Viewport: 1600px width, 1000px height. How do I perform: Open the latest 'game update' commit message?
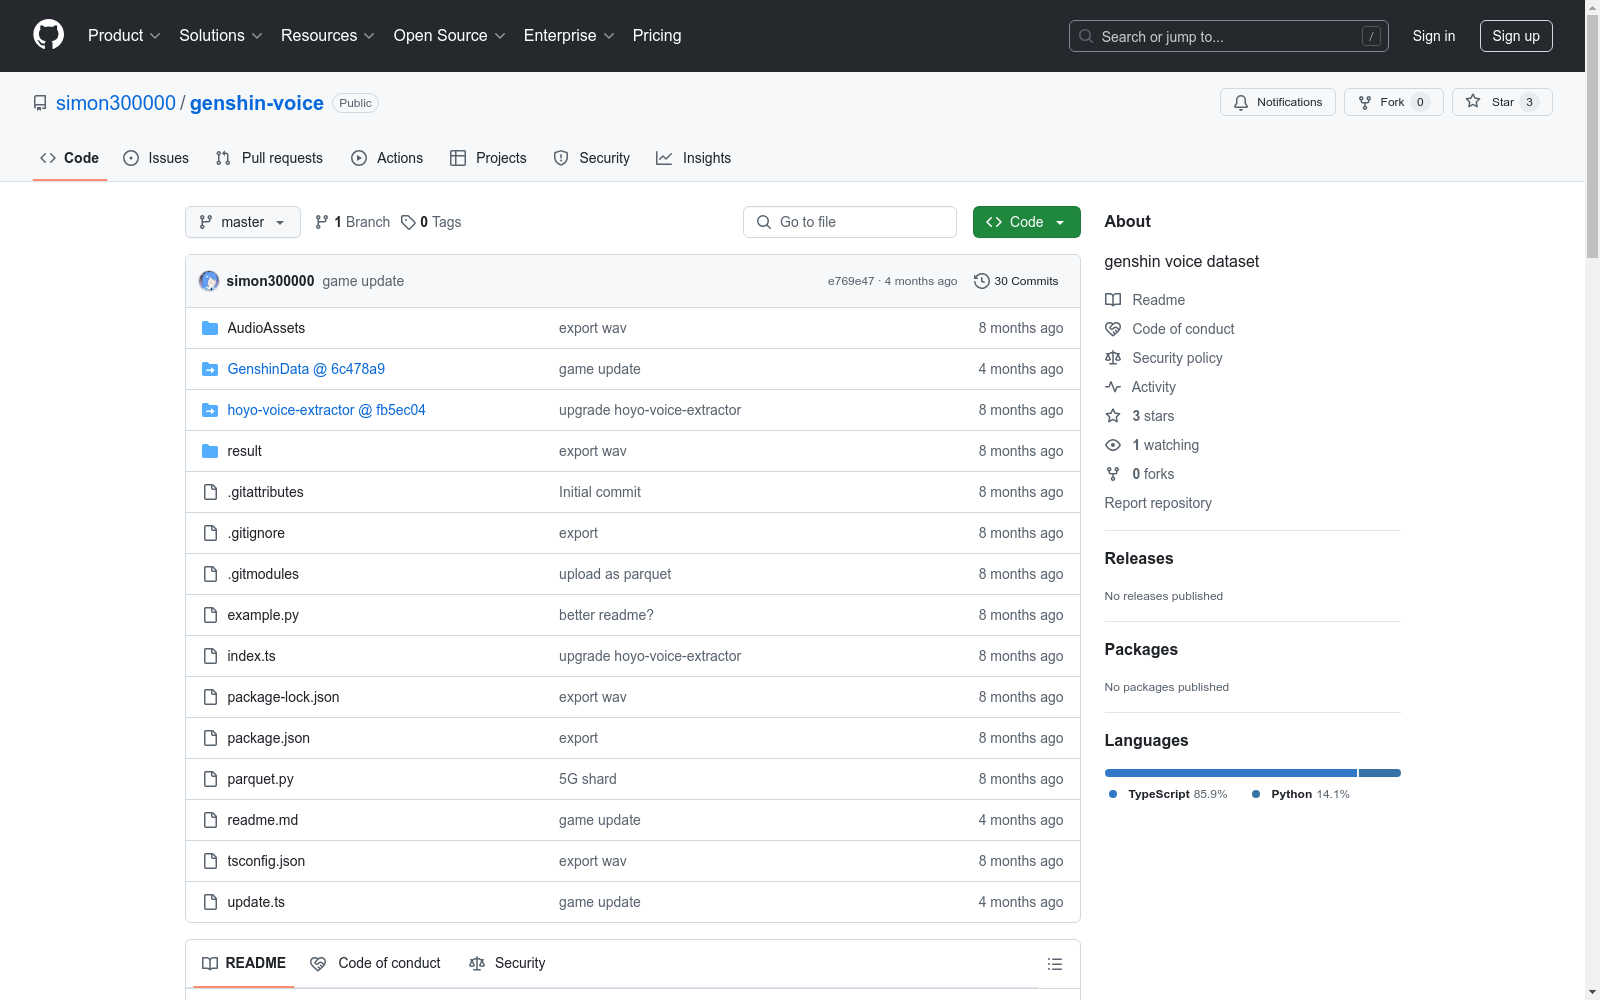(363, 281)
